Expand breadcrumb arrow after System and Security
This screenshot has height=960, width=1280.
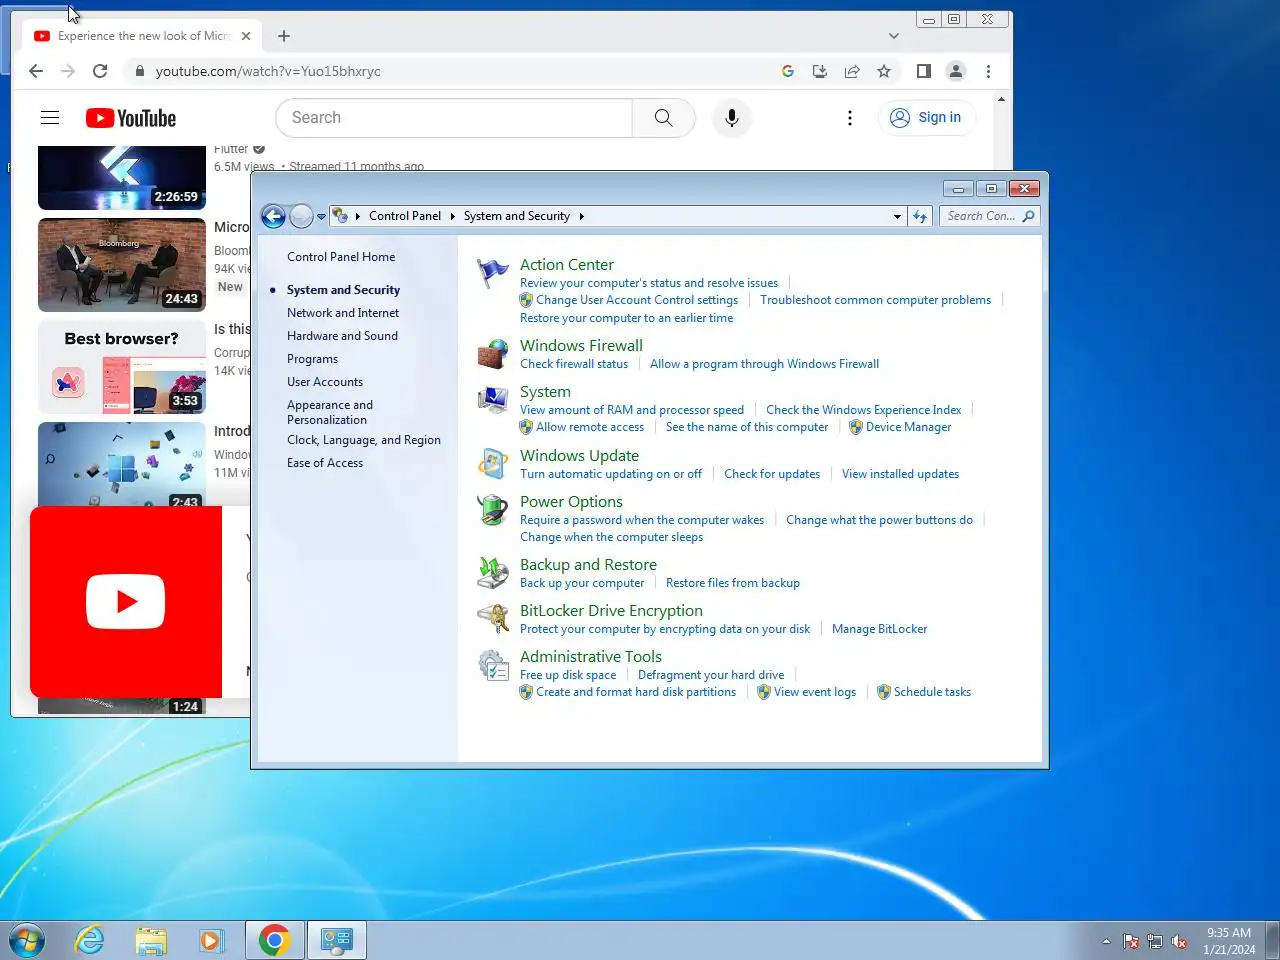[581, 216]
